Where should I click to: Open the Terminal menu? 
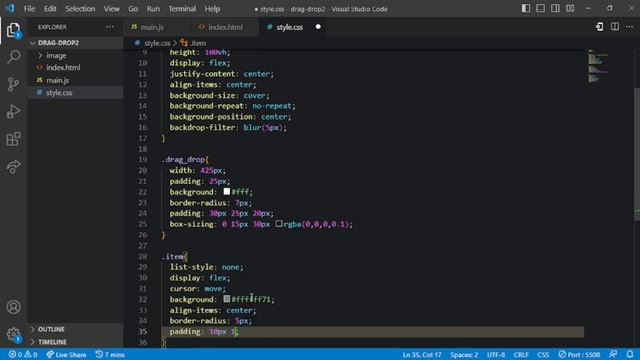coord(182,9)
